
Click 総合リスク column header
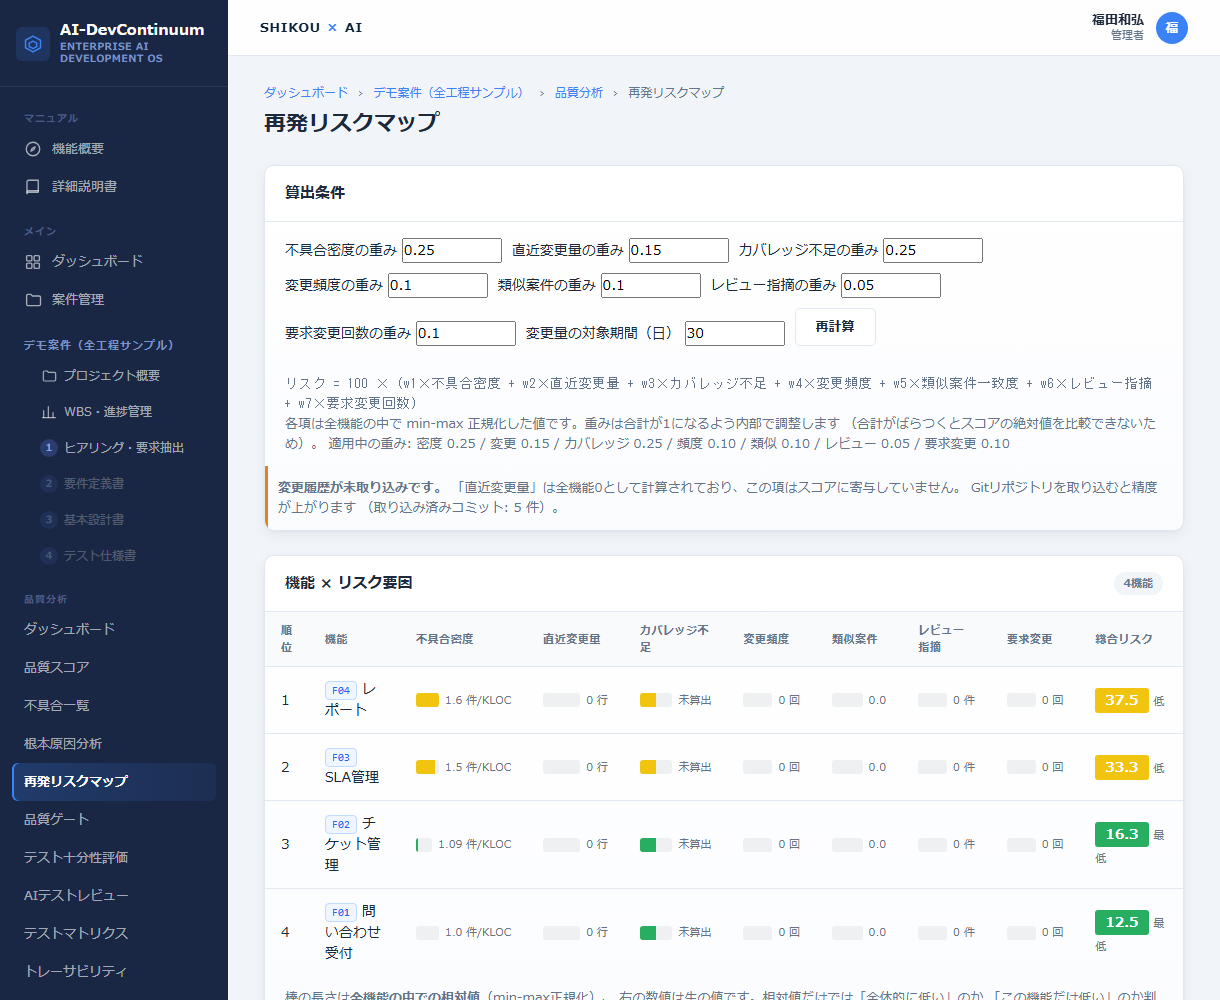[1124, 639]
